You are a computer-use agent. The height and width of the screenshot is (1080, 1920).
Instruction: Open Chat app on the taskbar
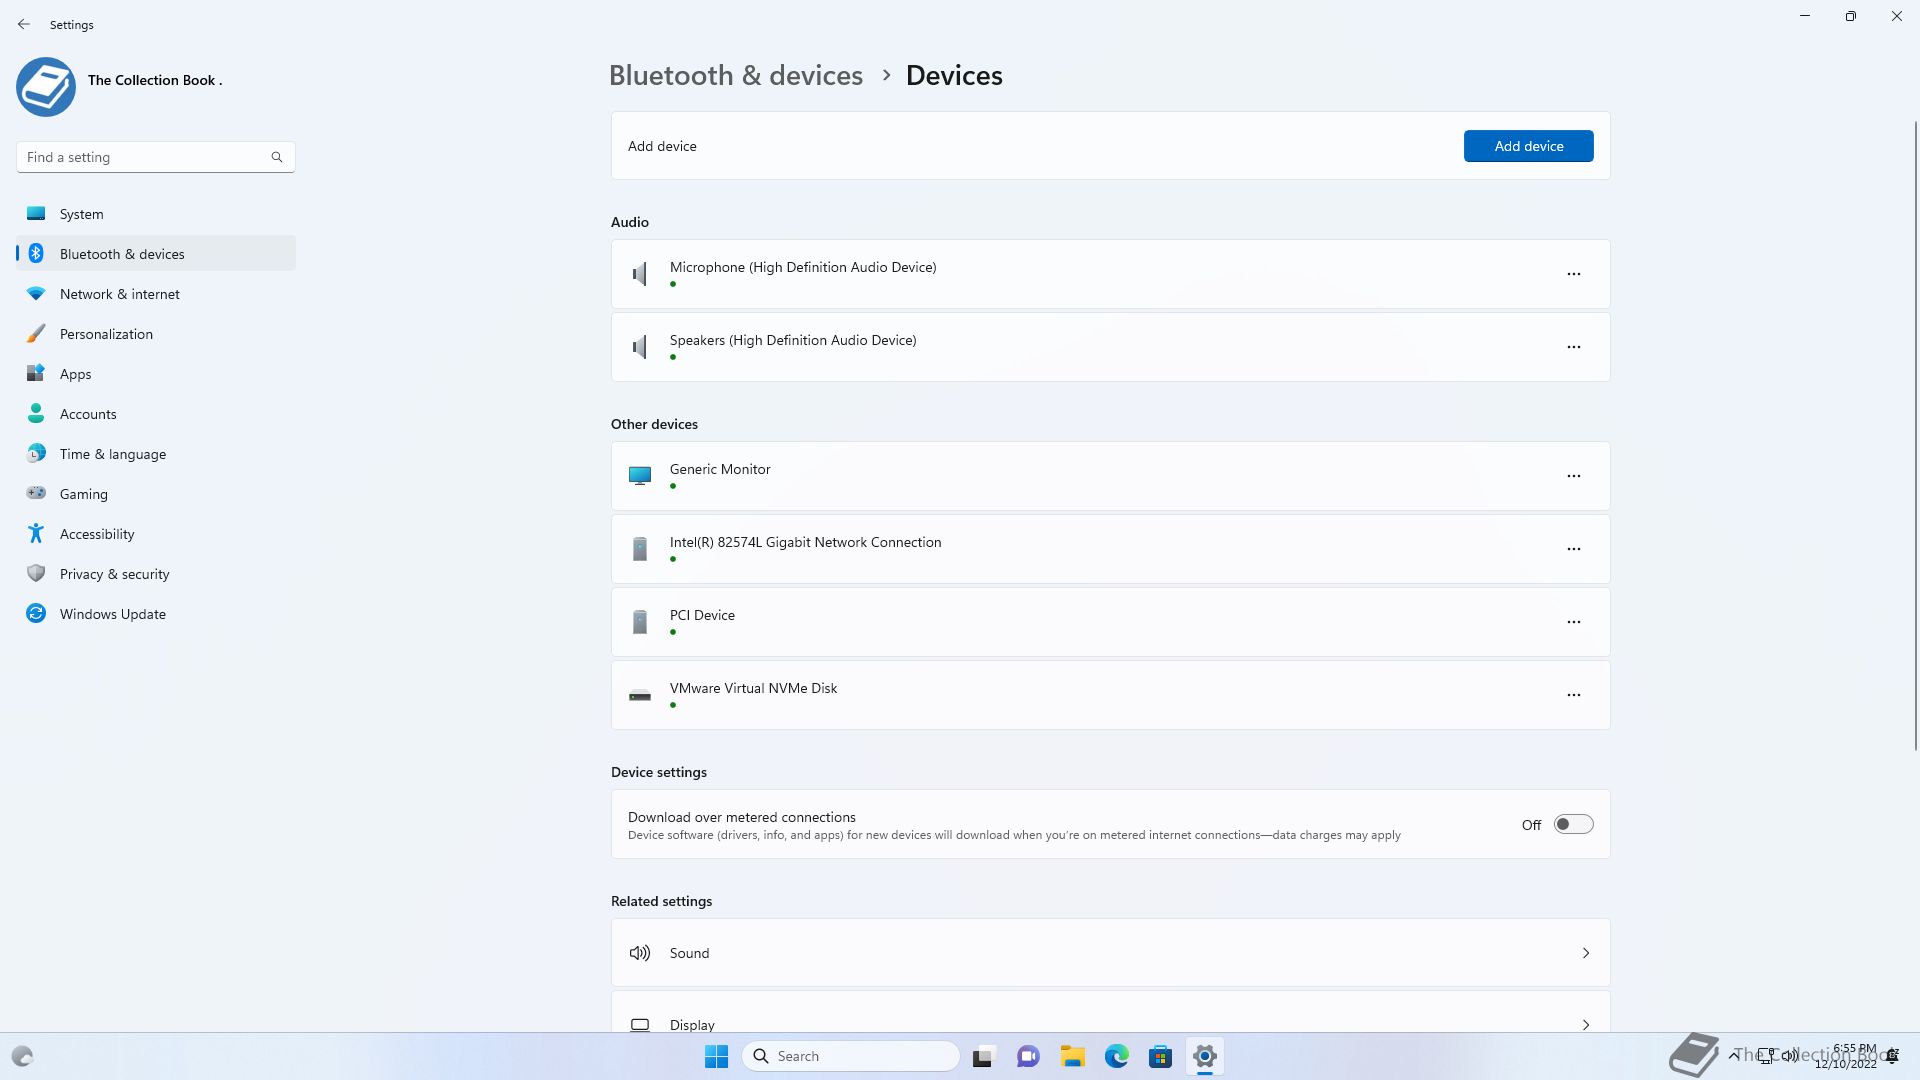pos(1029,1056)
